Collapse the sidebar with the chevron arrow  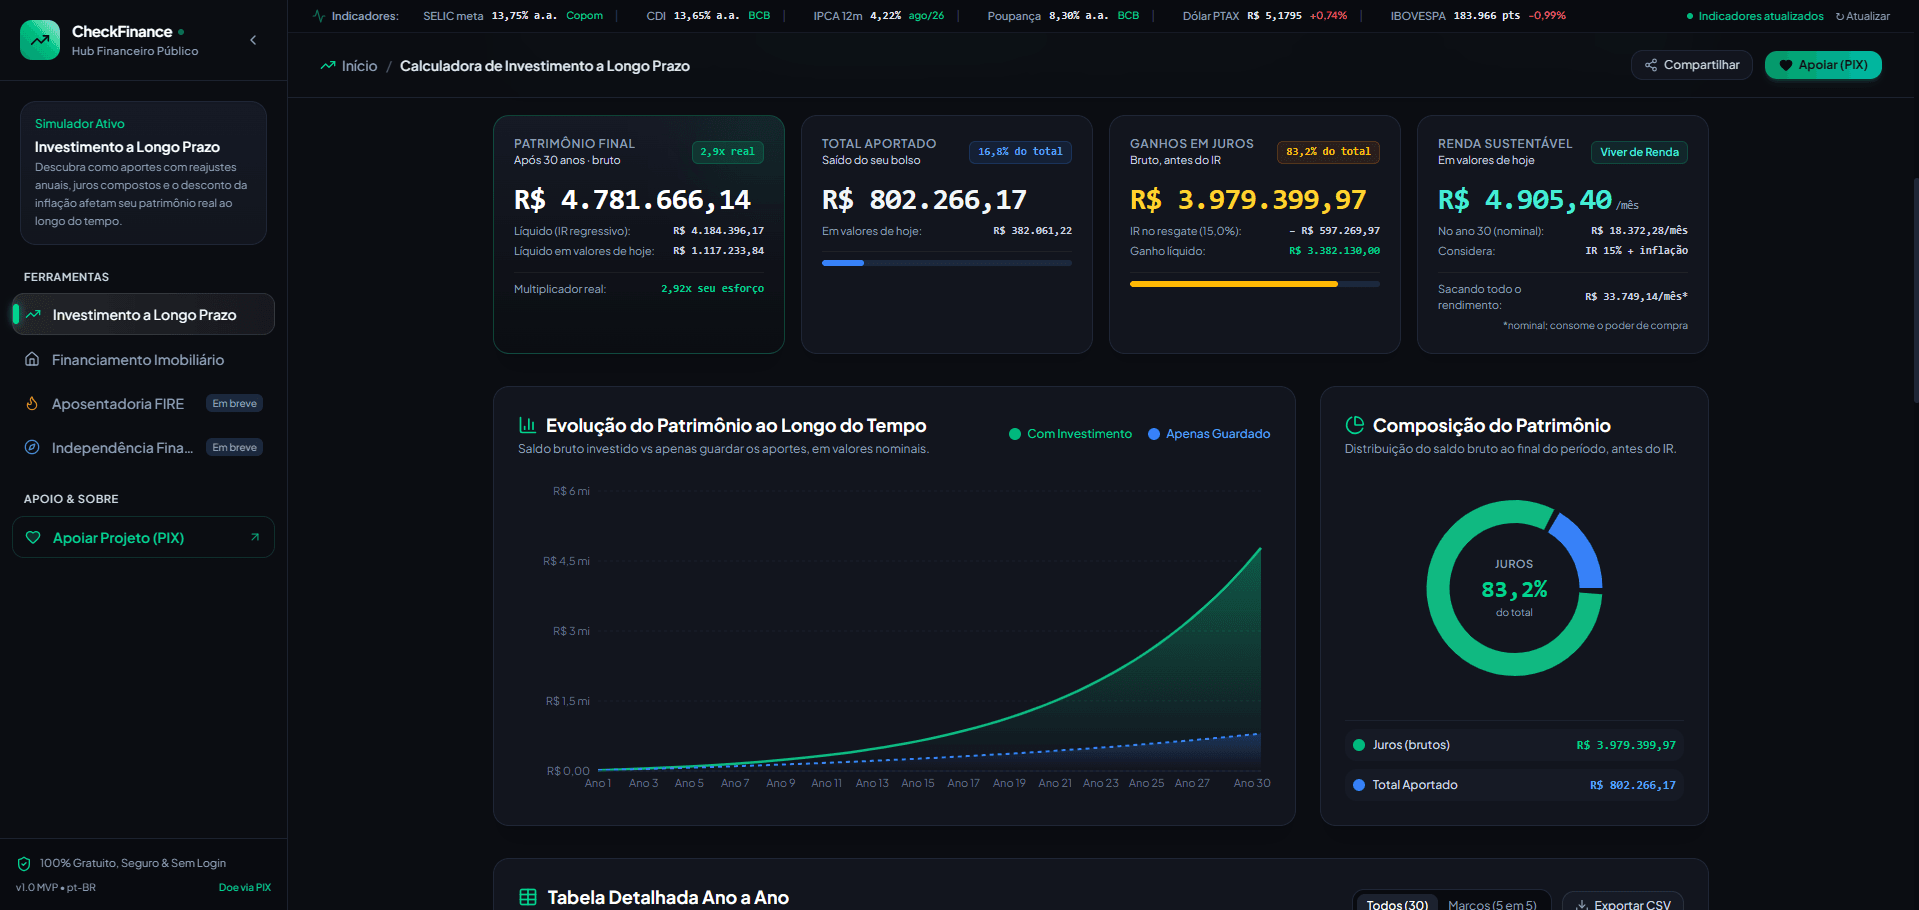253,40
